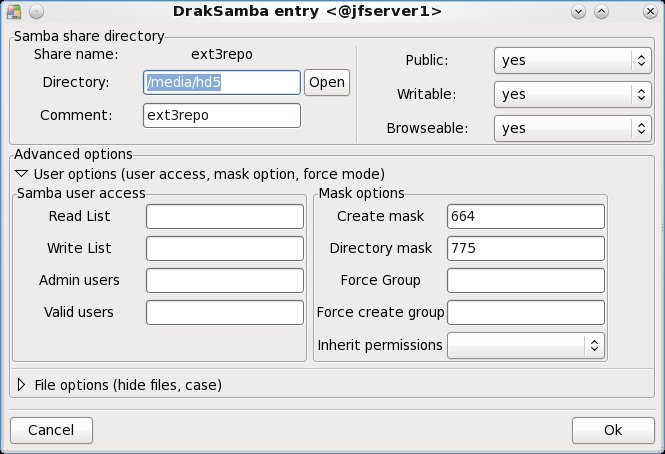Click the 'Create mask' label
The height and width of the screenshot is (454, 665).
tap(380, 216)
